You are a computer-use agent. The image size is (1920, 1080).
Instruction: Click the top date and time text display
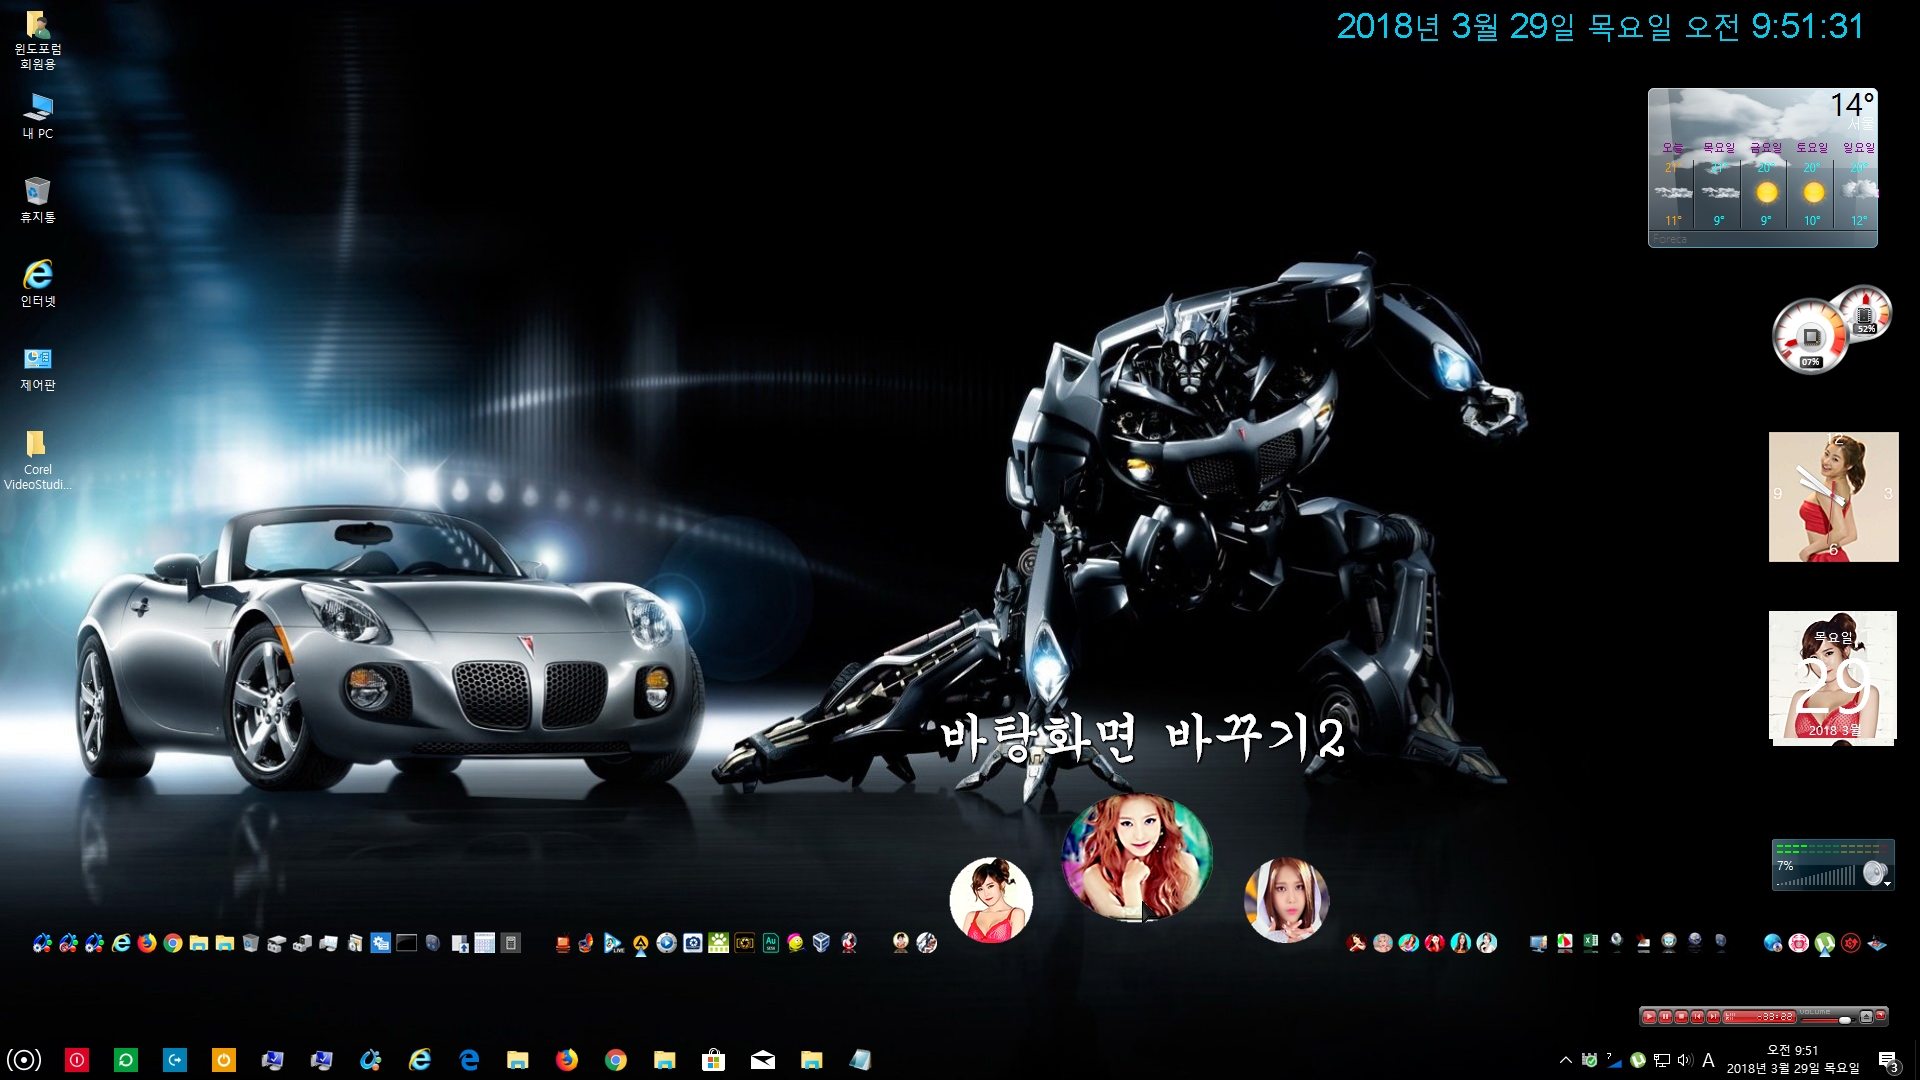tap(1600, 26)
